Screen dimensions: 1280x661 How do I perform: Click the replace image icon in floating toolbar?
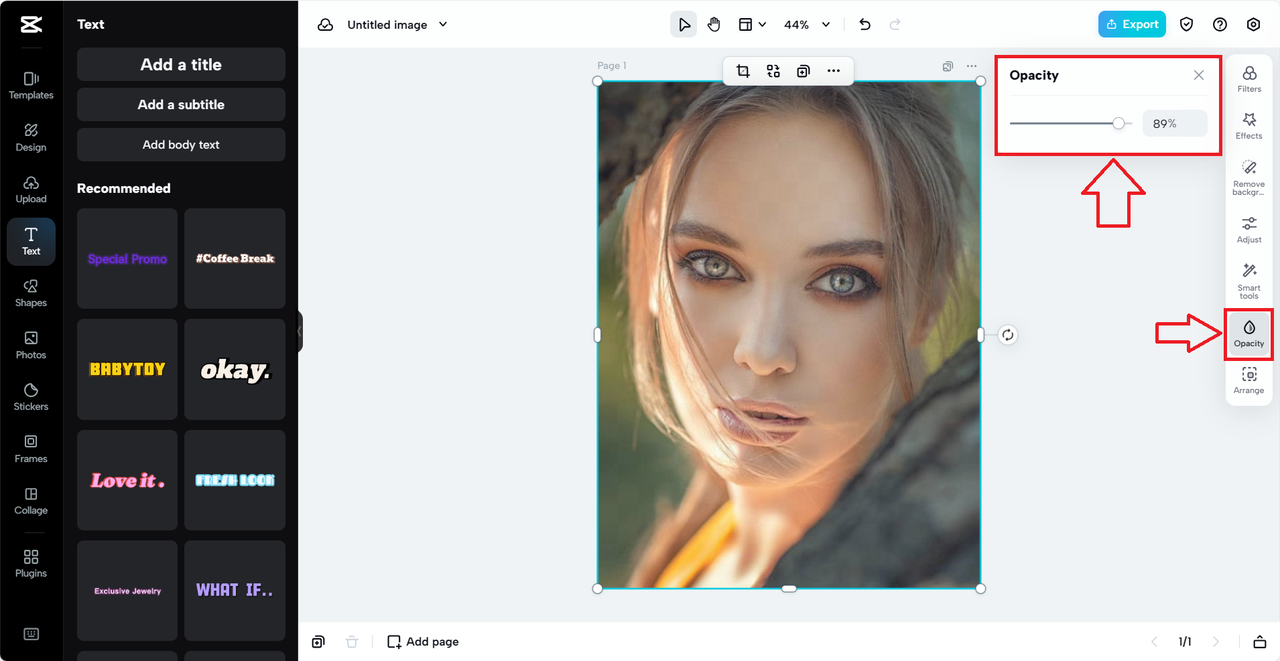[773, 71]
